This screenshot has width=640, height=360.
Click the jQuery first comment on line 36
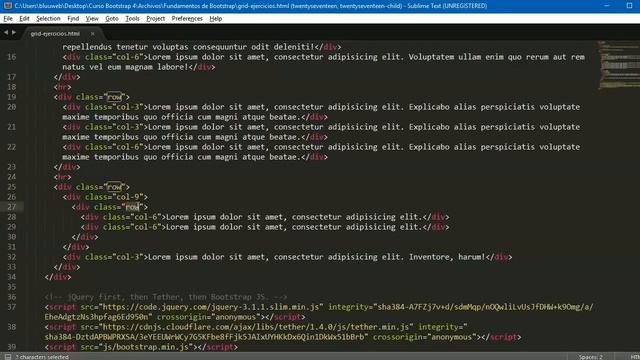(166, 297)
